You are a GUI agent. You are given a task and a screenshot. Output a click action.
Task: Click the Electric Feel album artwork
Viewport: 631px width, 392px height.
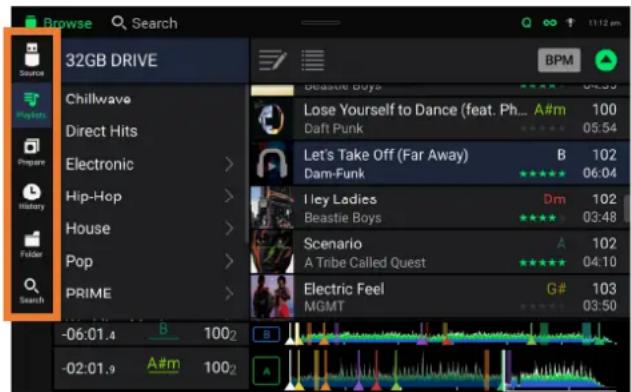click(272, 296)
